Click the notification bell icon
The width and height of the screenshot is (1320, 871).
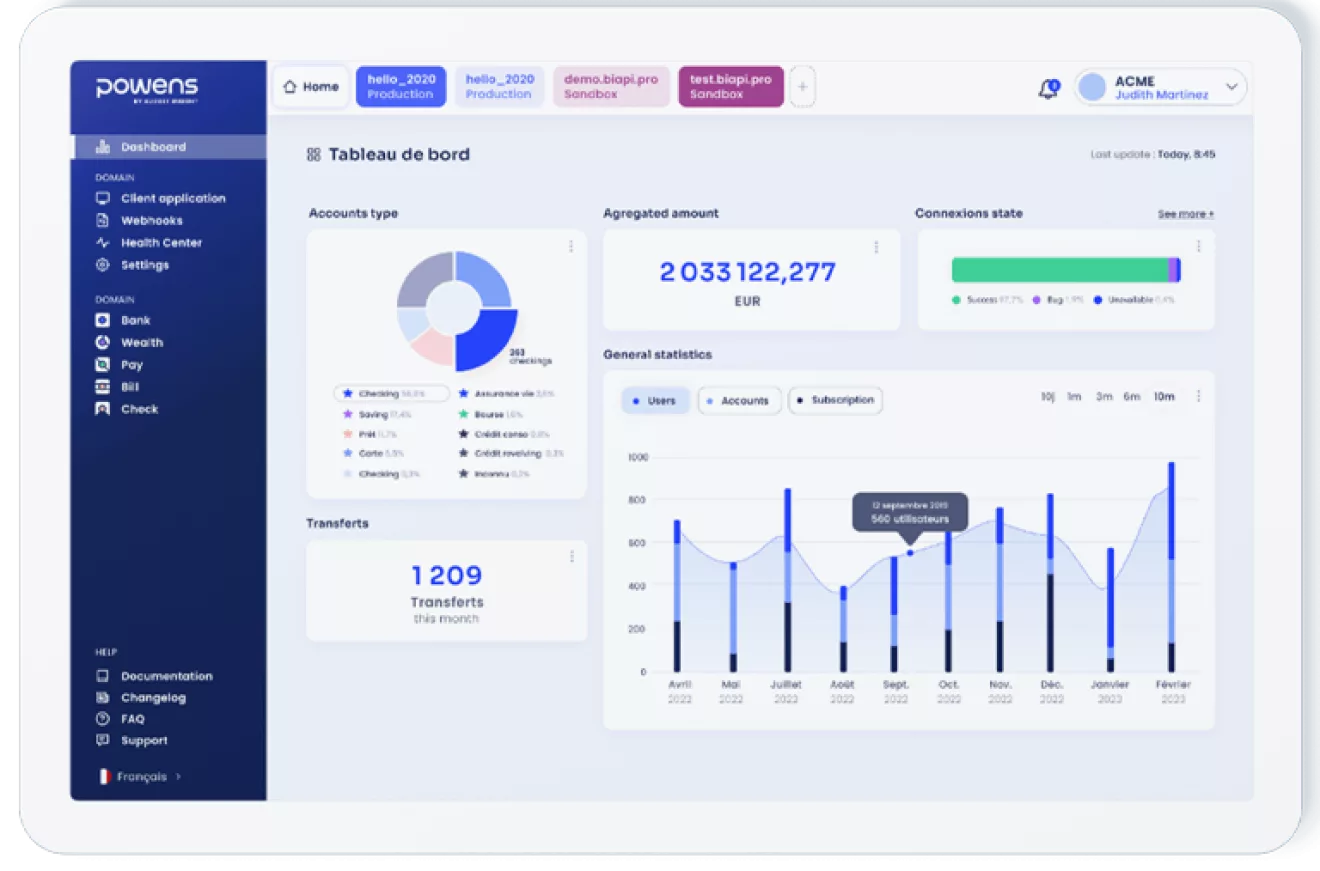tap(1048, 89)
